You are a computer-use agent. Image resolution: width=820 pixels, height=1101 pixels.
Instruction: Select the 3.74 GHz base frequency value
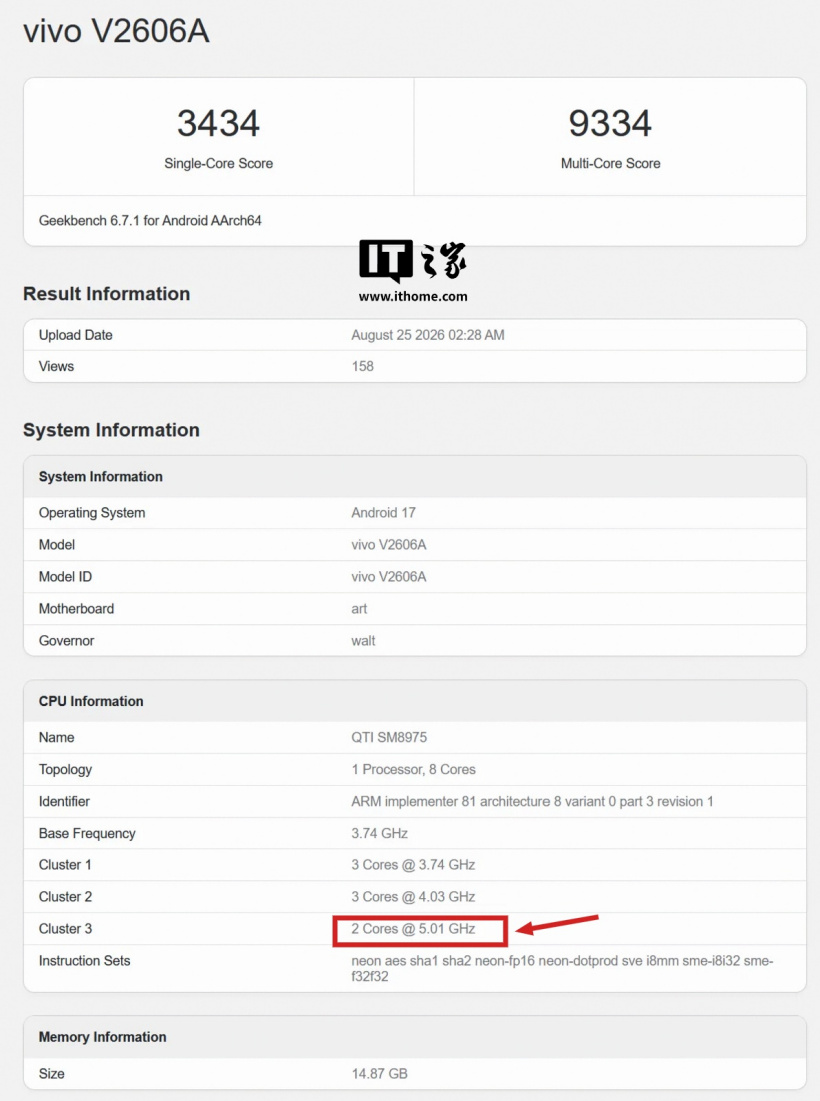coord(379,833)
